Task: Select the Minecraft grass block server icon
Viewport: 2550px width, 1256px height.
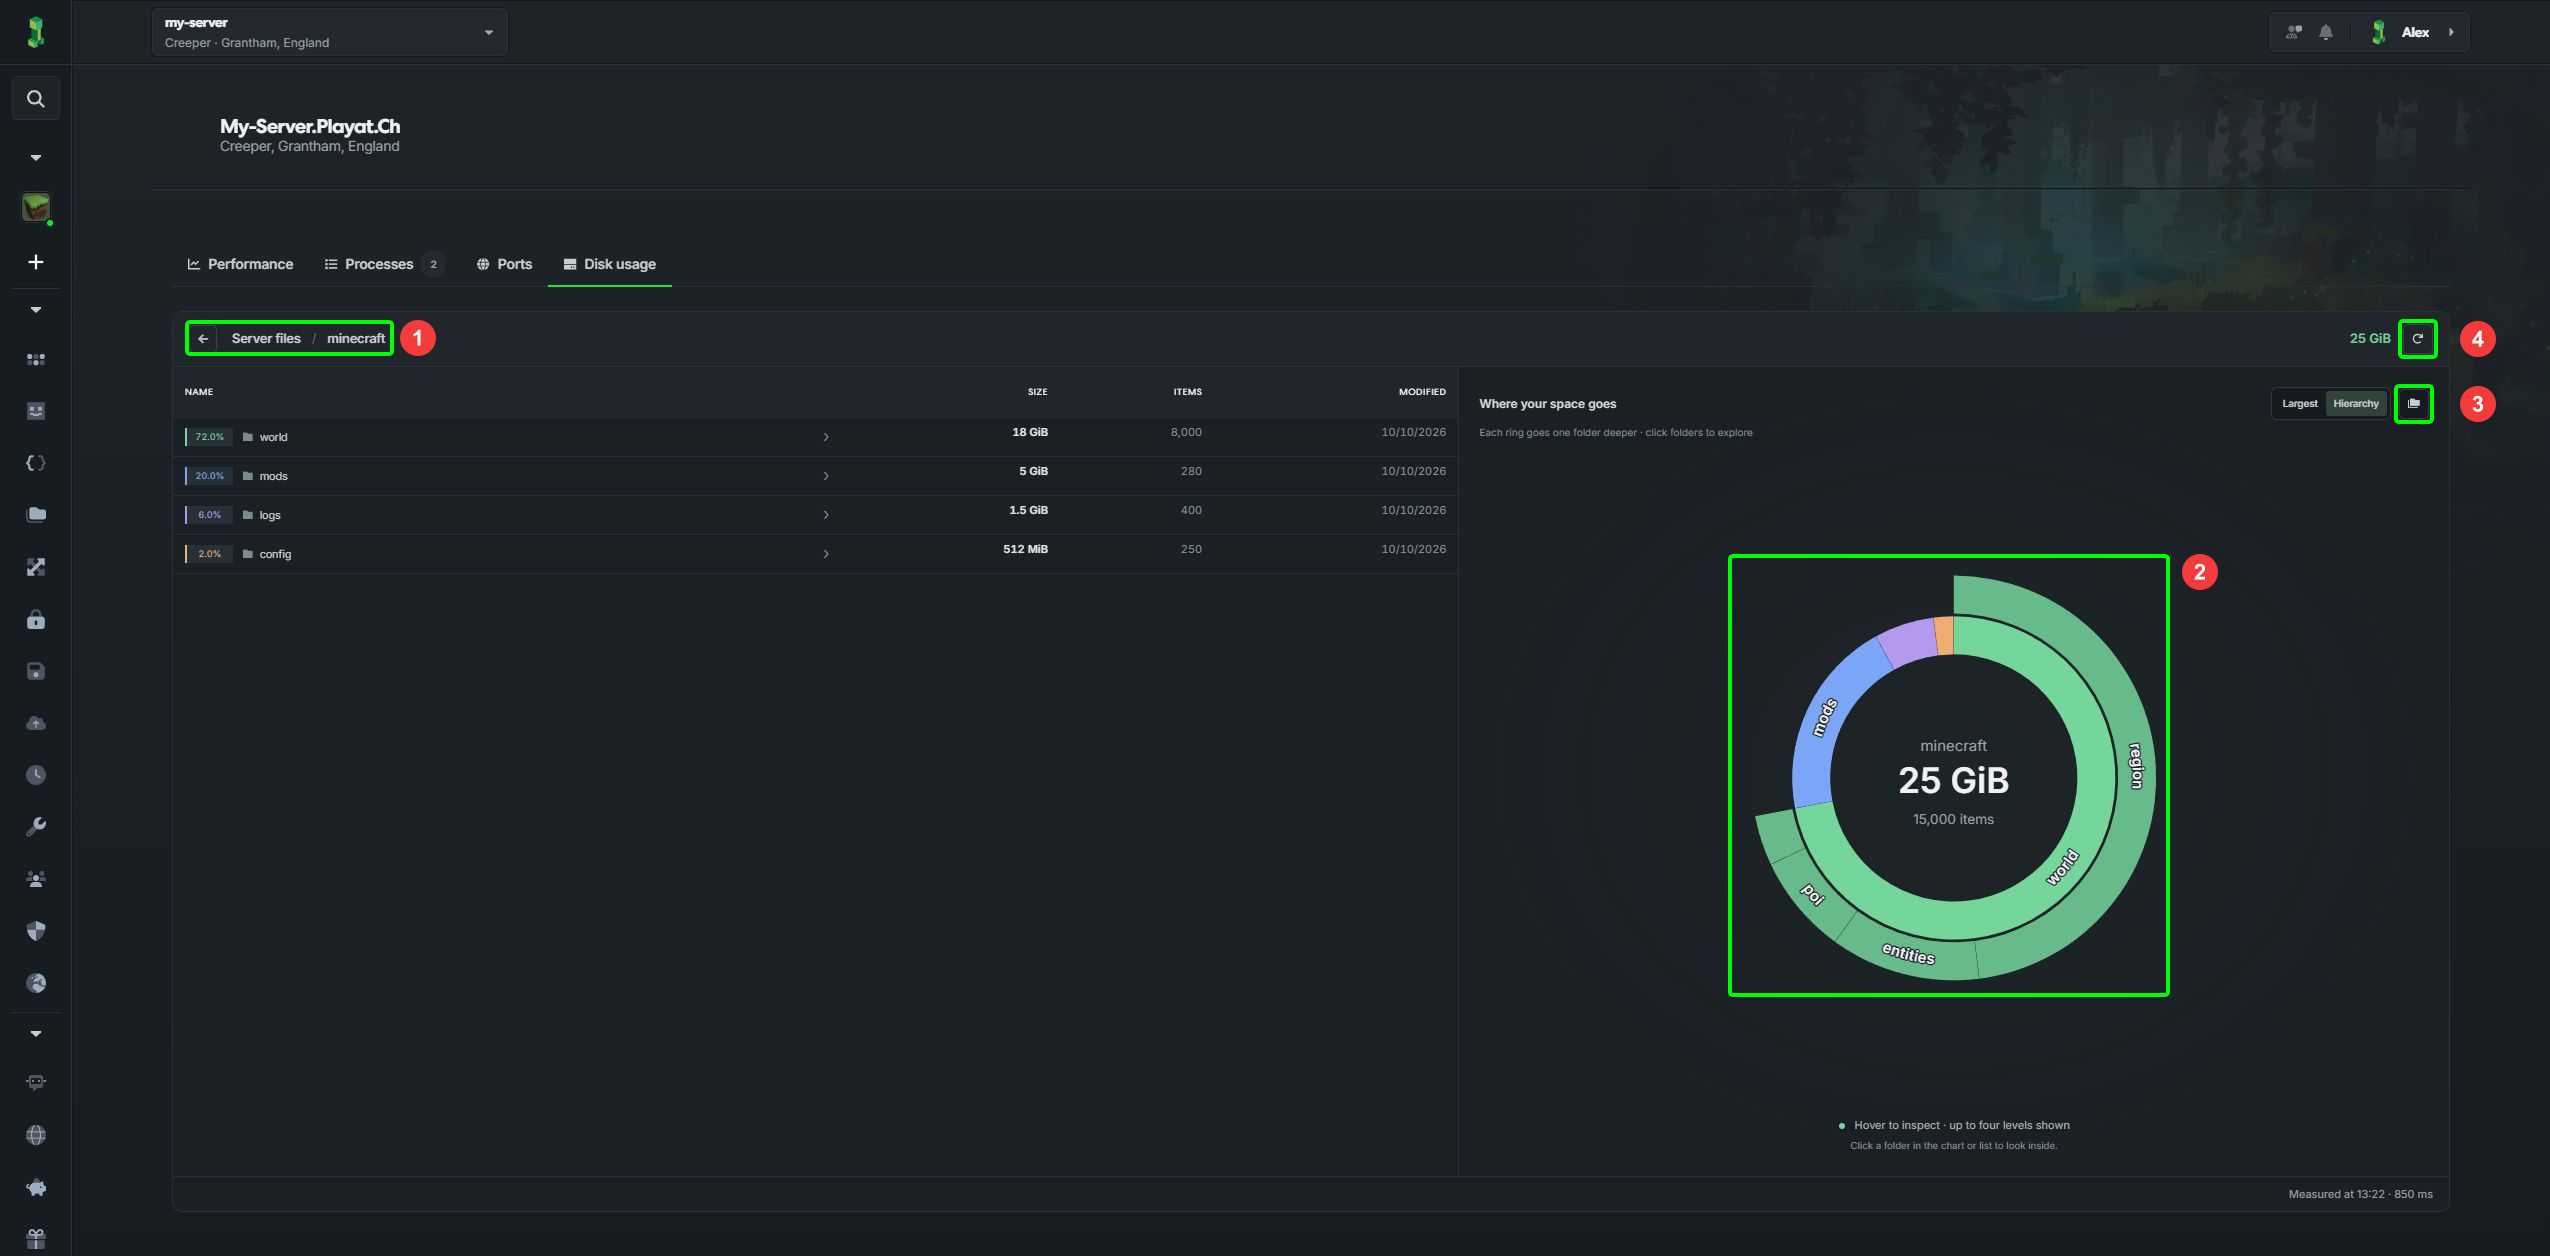Action: pos(36,208)
